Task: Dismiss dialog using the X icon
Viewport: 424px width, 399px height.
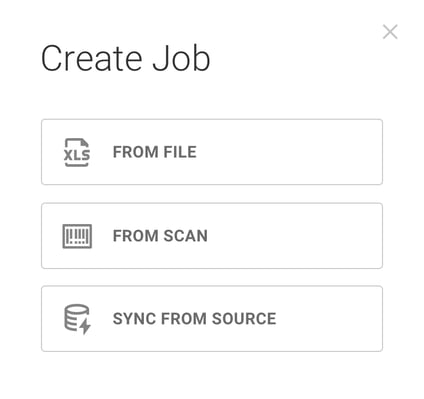Action: tap(390, 32)
